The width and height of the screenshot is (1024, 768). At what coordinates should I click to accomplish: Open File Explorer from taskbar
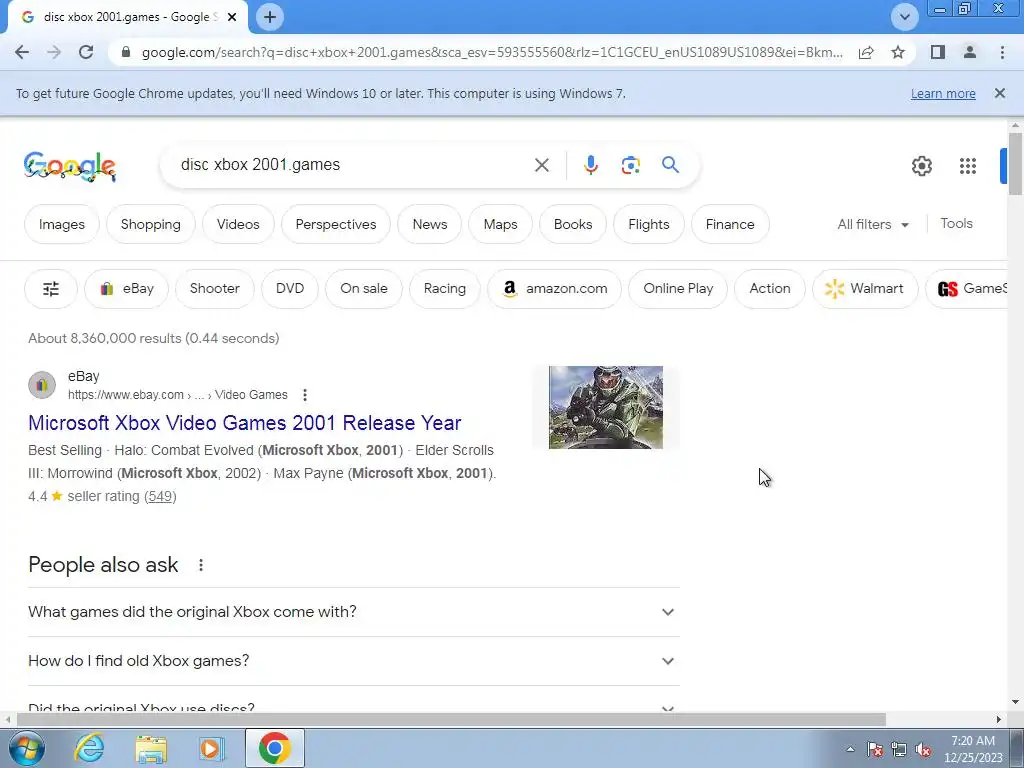(x=151, y=748)
